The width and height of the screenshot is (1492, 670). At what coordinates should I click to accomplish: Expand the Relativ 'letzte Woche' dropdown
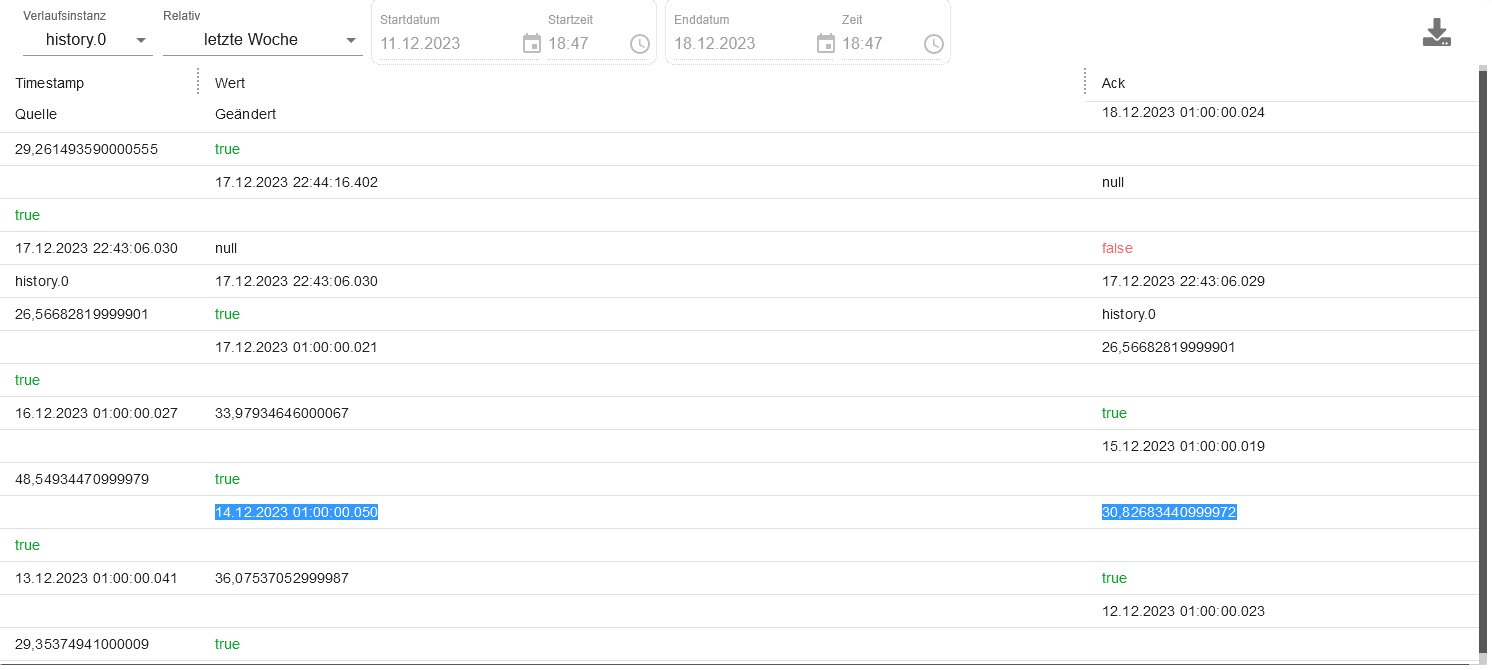[262, 40]
